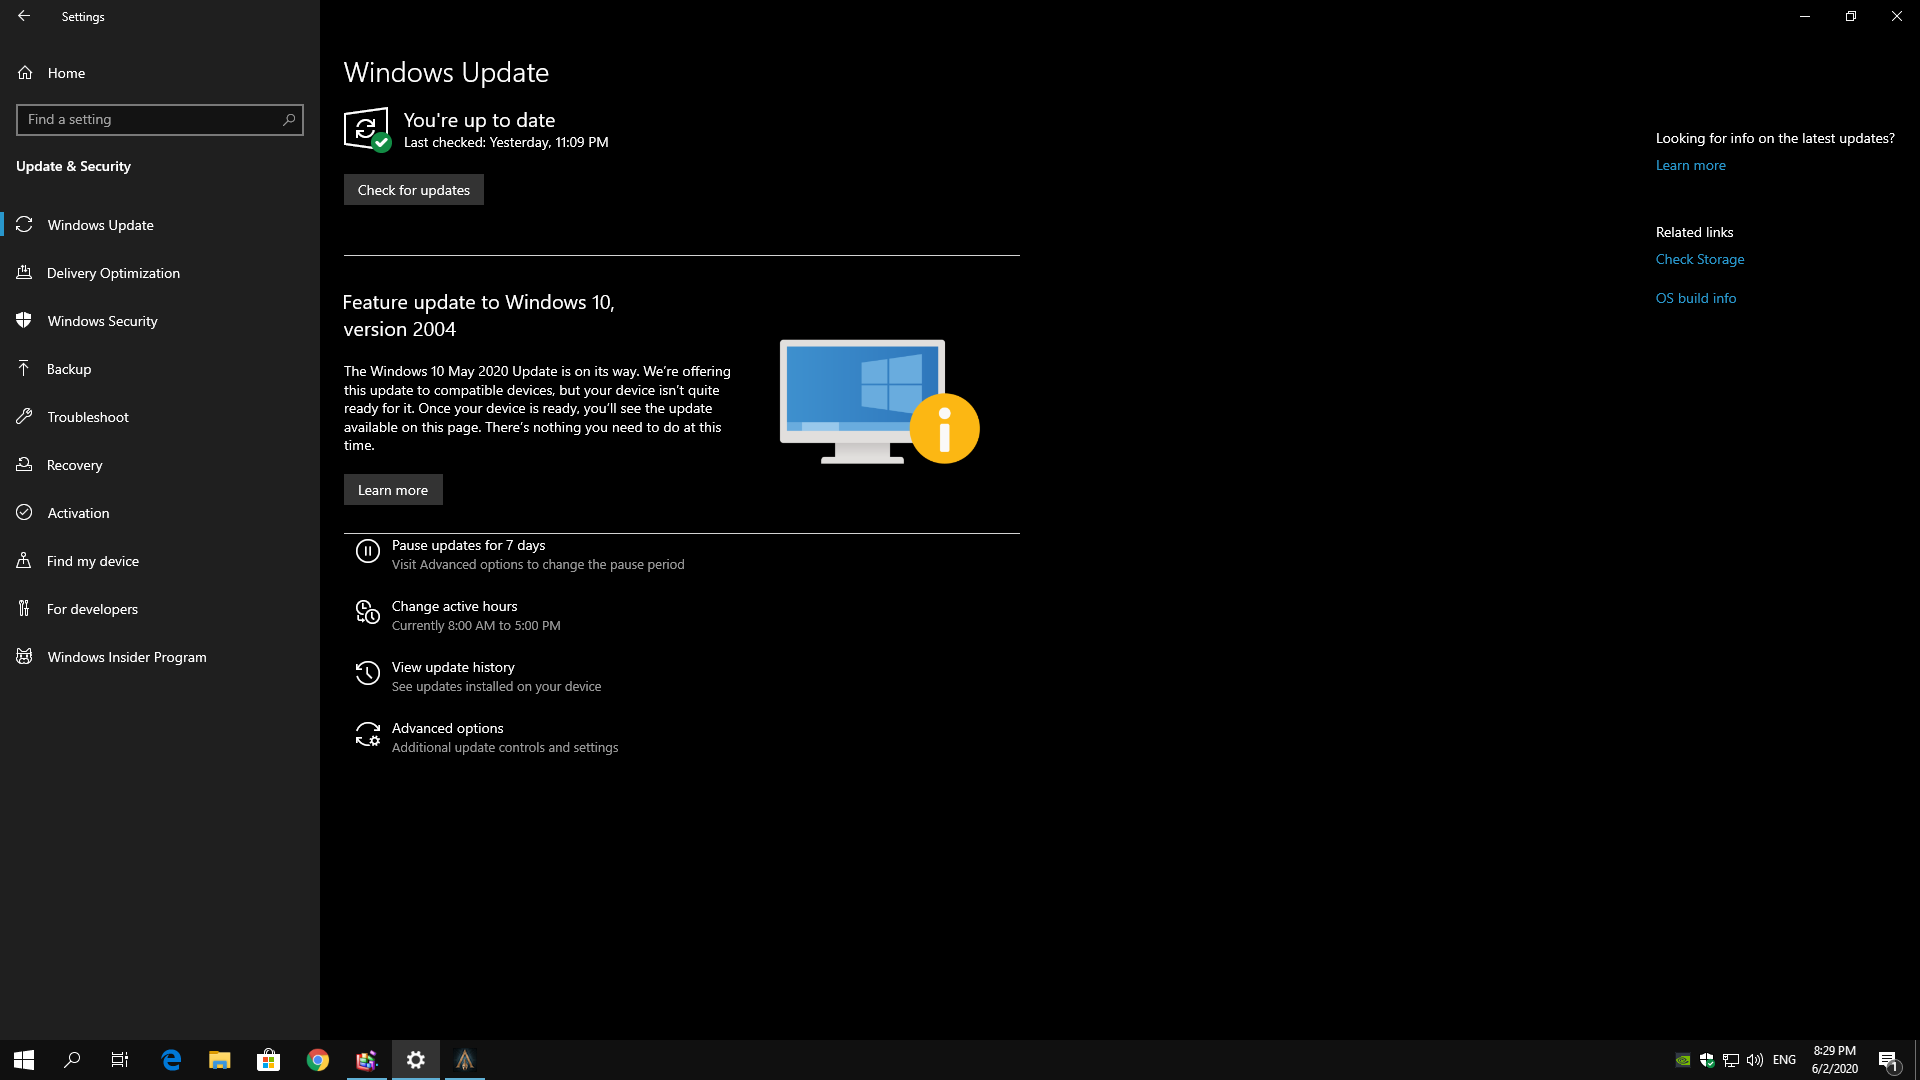Open the notification center in system tray
The image size is (1920, 1080).
(x=1887, y=1060)
